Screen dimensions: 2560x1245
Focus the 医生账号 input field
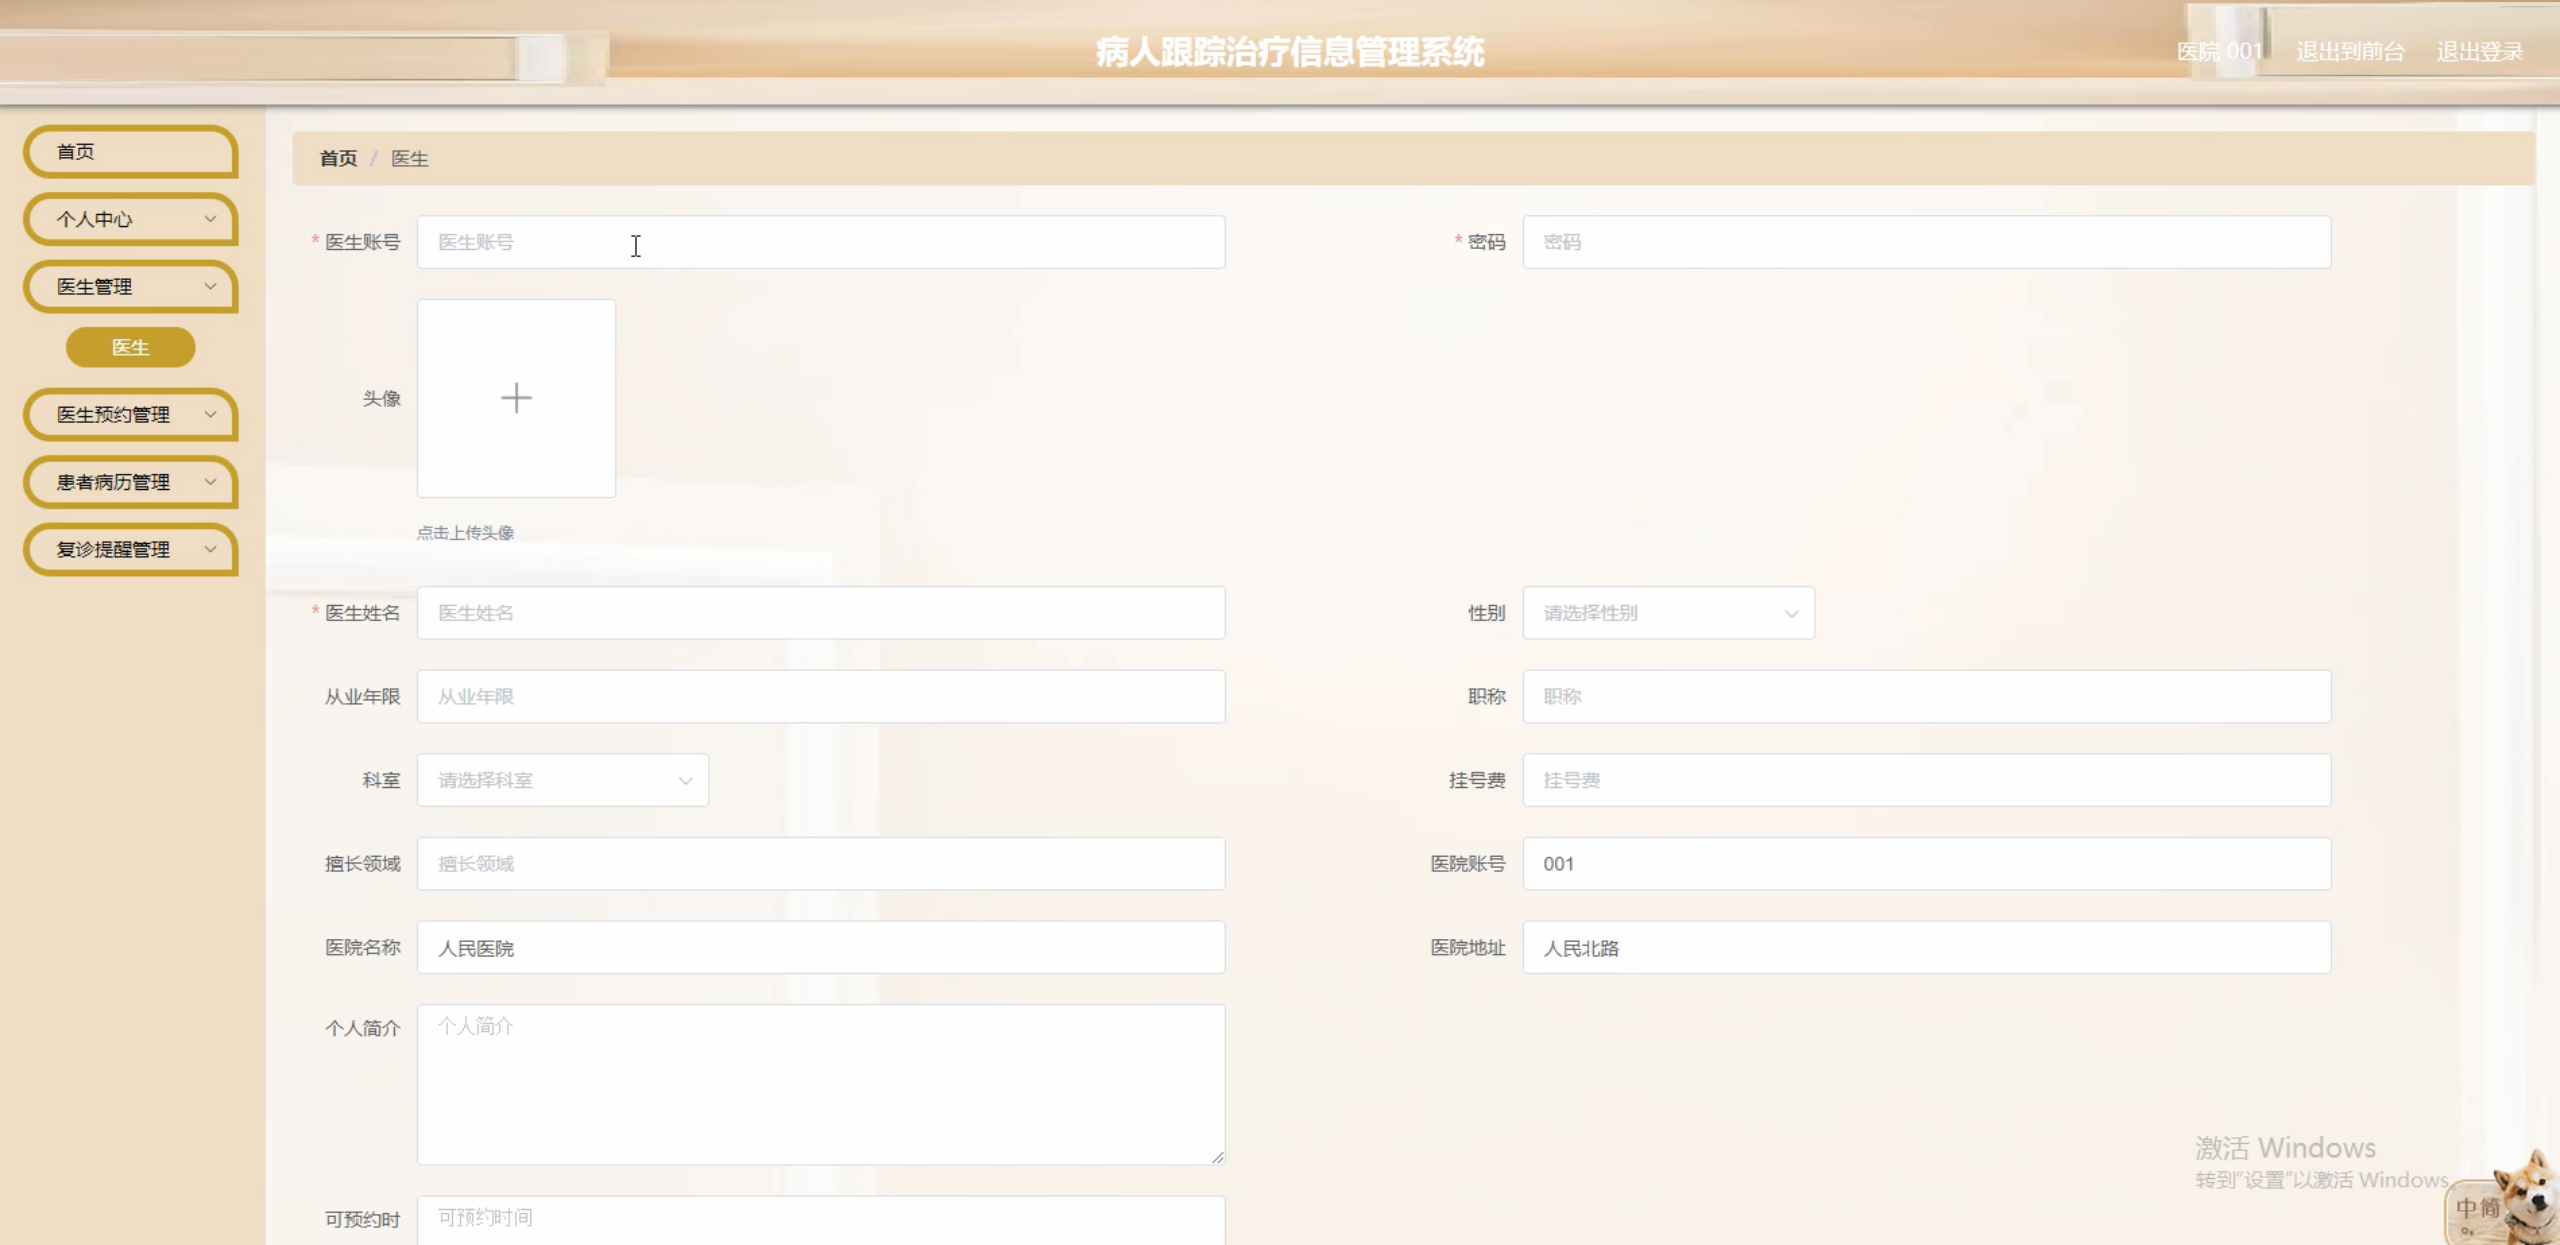click(820, 242)
